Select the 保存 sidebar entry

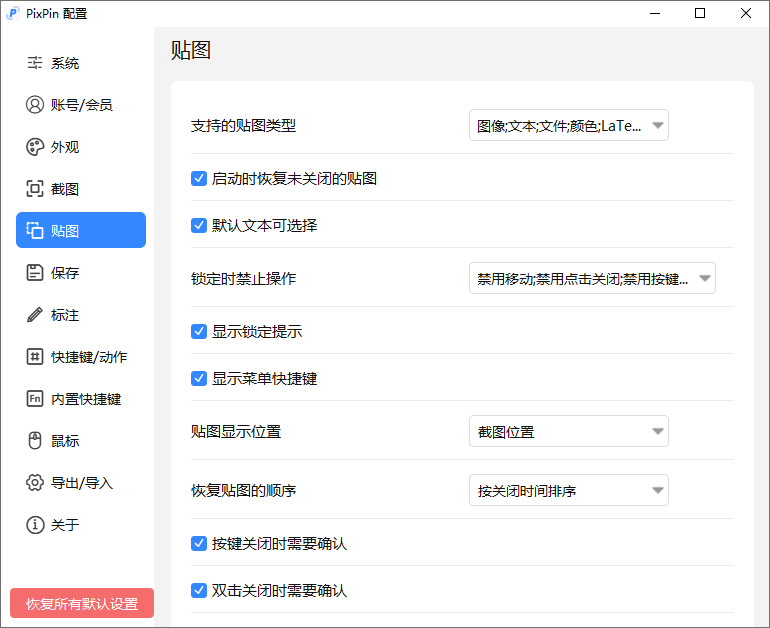81,273
